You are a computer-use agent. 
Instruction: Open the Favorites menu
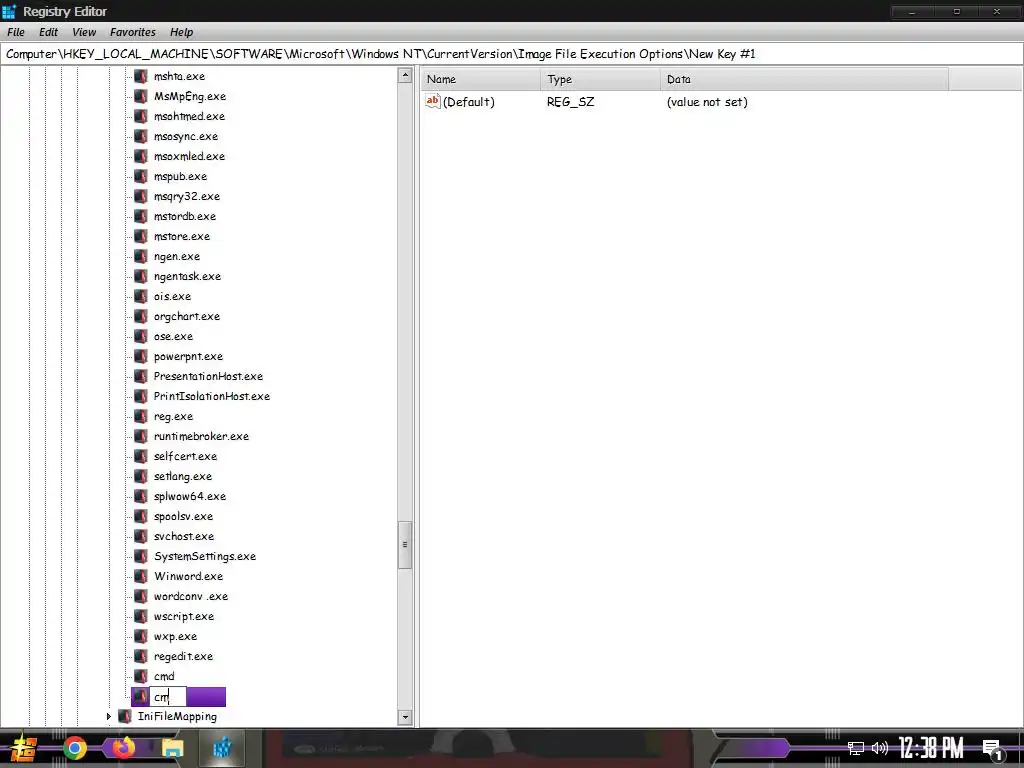click(x=133, y=32)
